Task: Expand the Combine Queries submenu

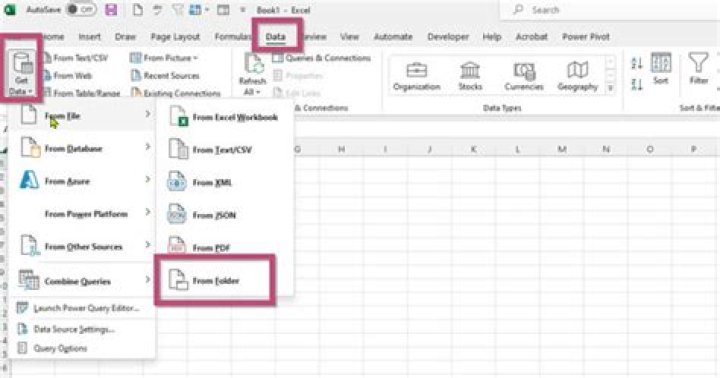Action: click(x=84, y=281)
